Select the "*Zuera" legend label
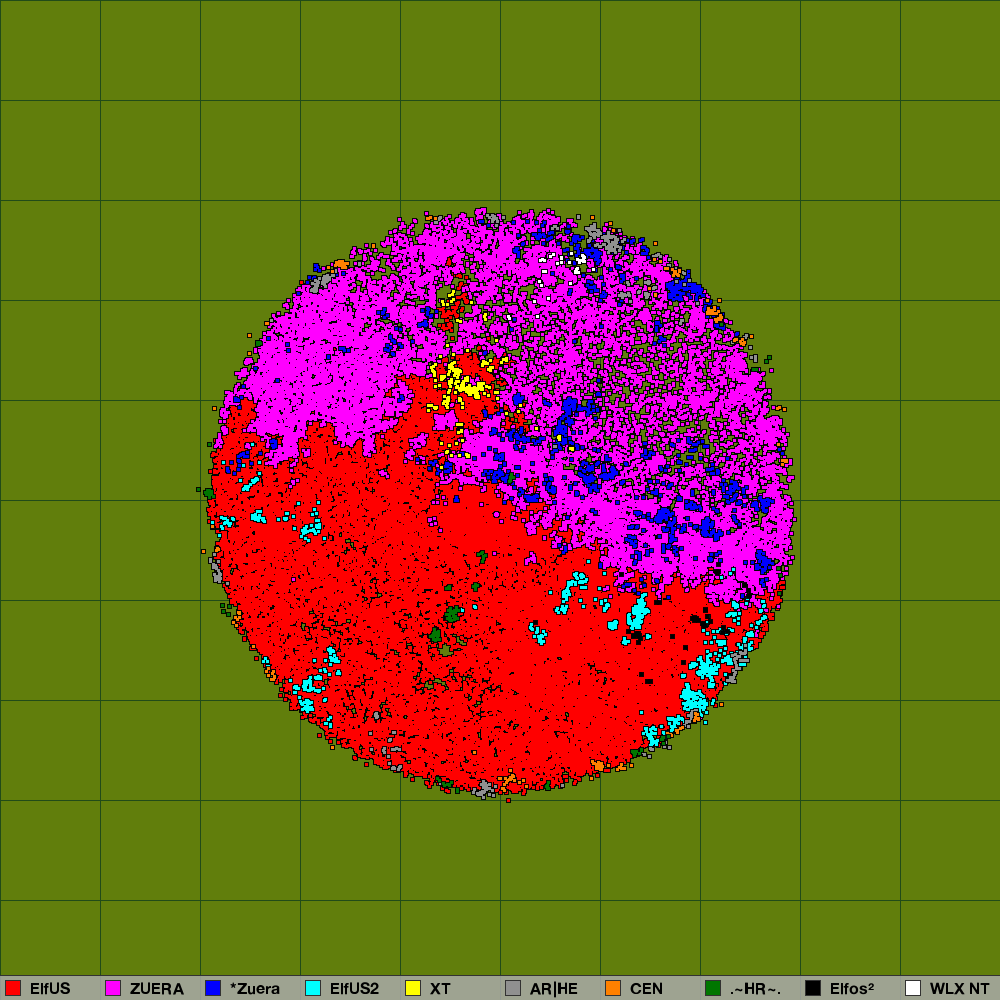Image resolution: width=1000 pixels, height=1000 pixels. pos(255,989)
